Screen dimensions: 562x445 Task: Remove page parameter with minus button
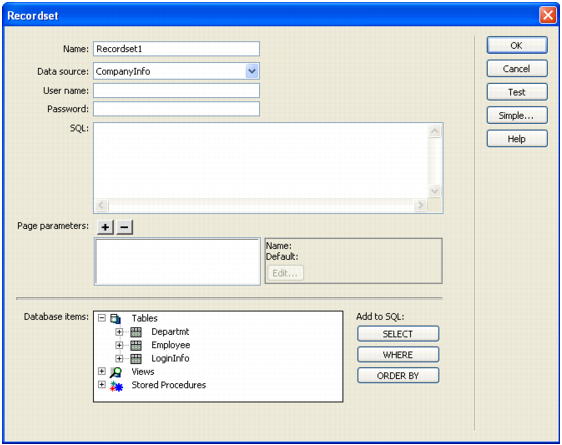(x=124, y=227)
